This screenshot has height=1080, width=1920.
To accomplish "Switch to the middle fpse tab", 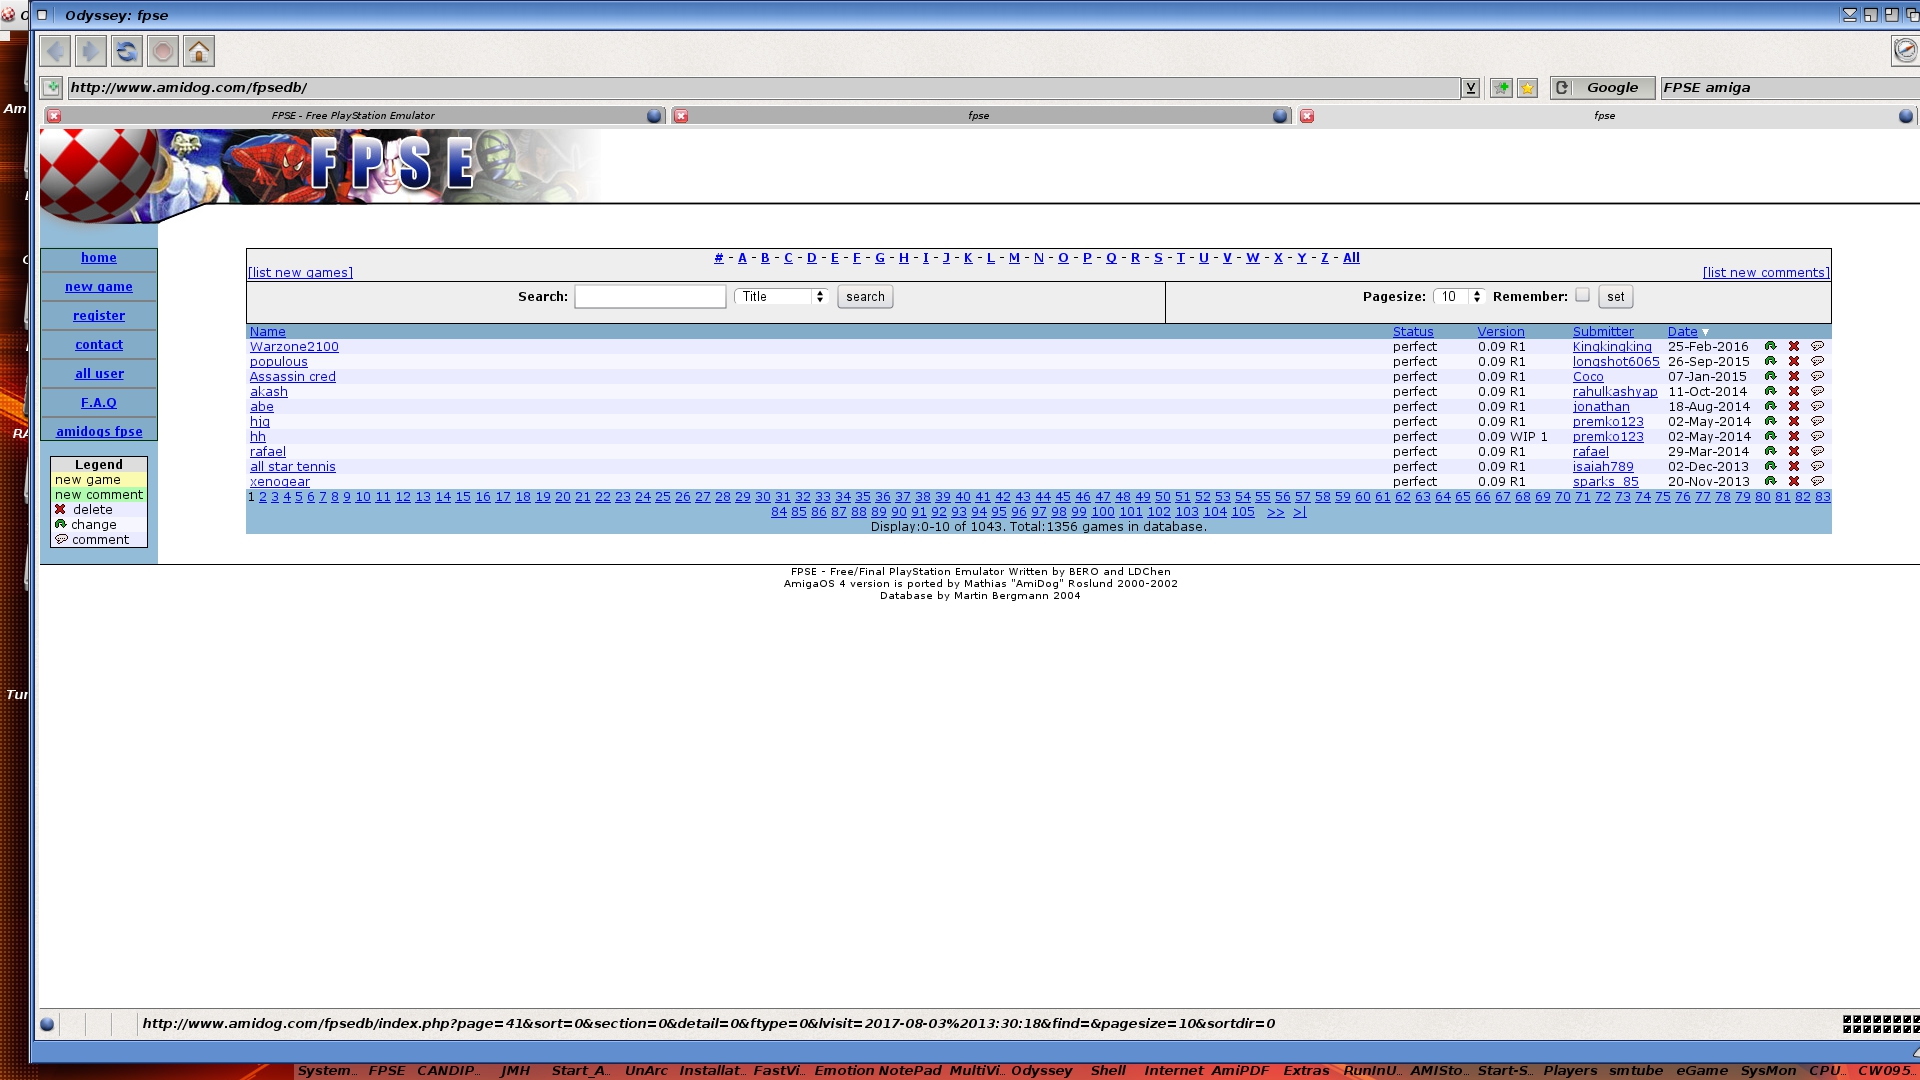I will (x=979, y=116).
